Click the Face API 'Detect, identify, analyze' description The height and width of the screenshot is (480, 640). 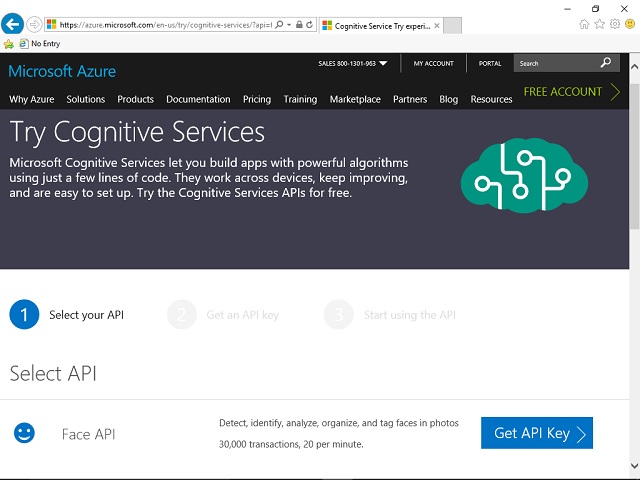point(339,423)
